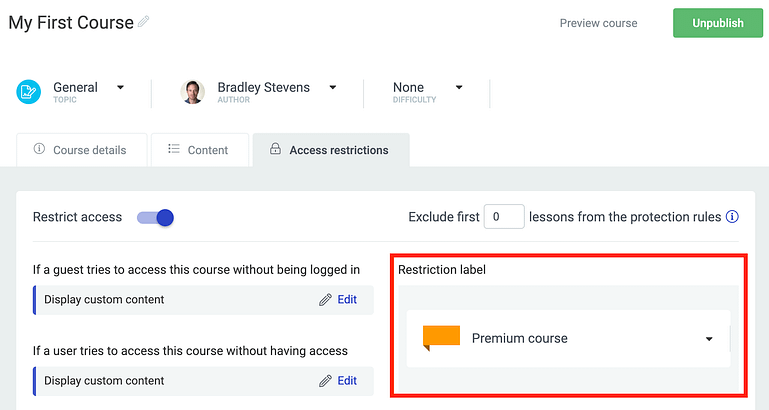769x410 pixels.
Task: Open the General topic dropdown
Action: (88, 92)
